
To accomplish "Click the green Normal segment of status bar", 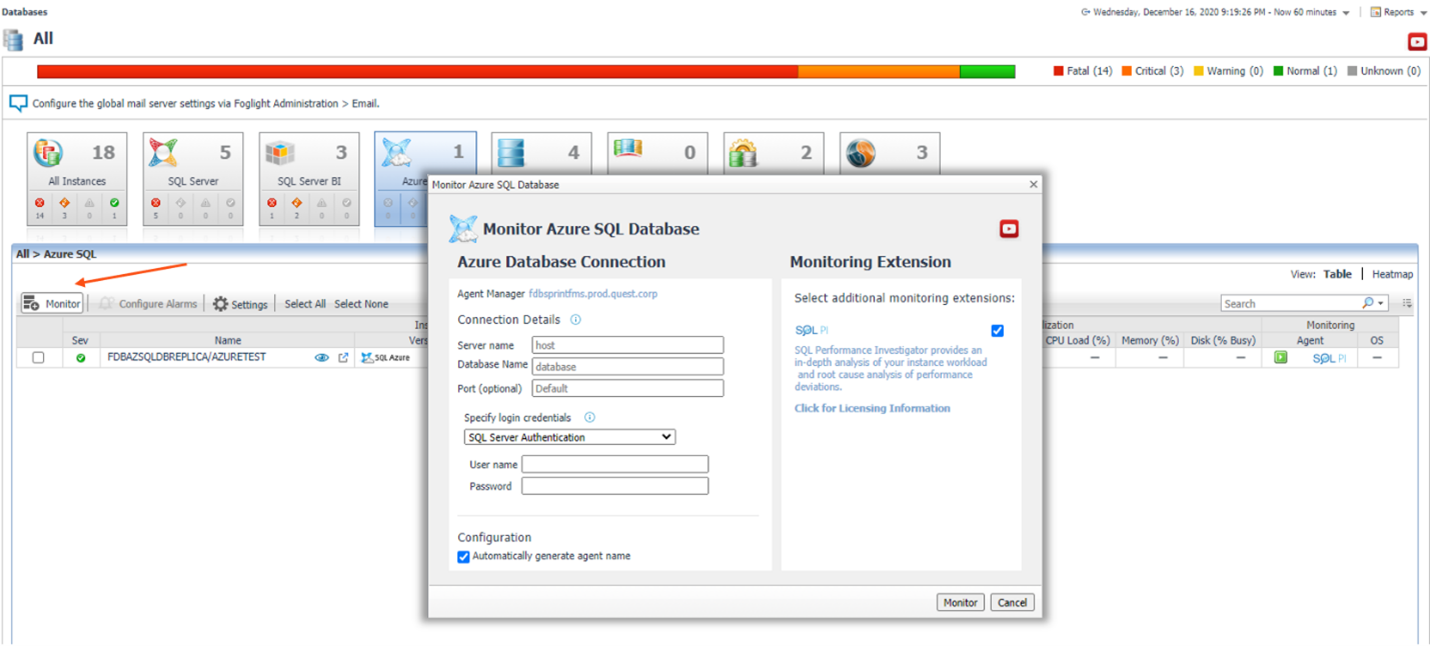I will [987, 72].
